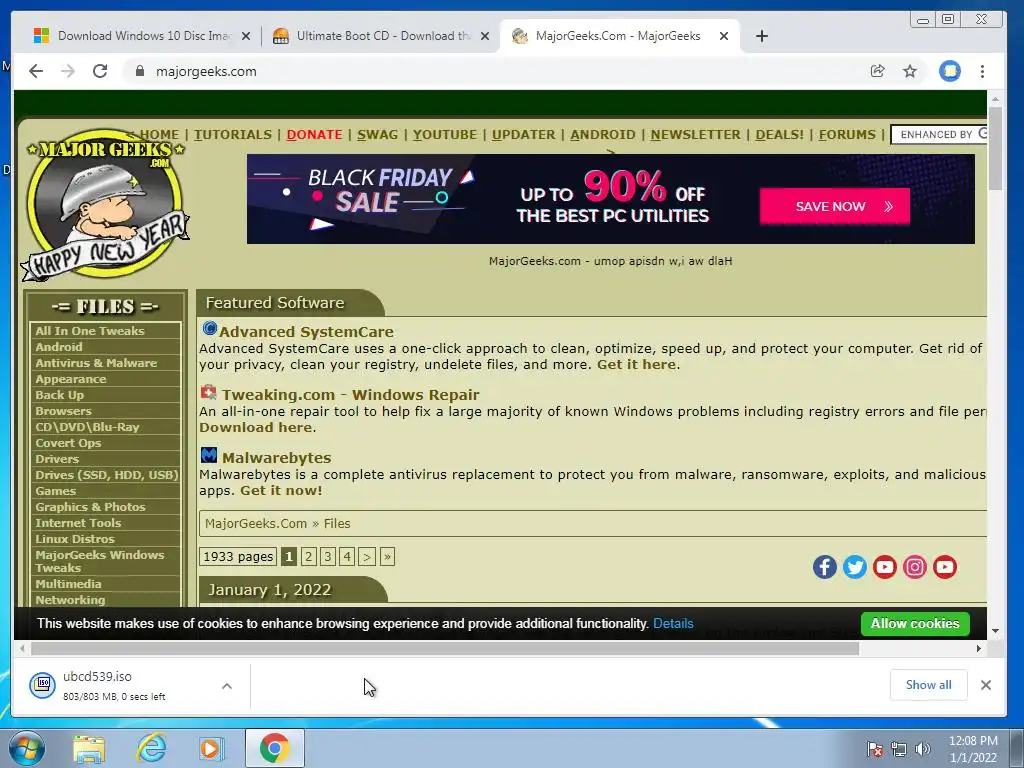The image size is (1024, 768).
Task: Open MajorGeeks Facebook page icon
Action: pos(825,567)
